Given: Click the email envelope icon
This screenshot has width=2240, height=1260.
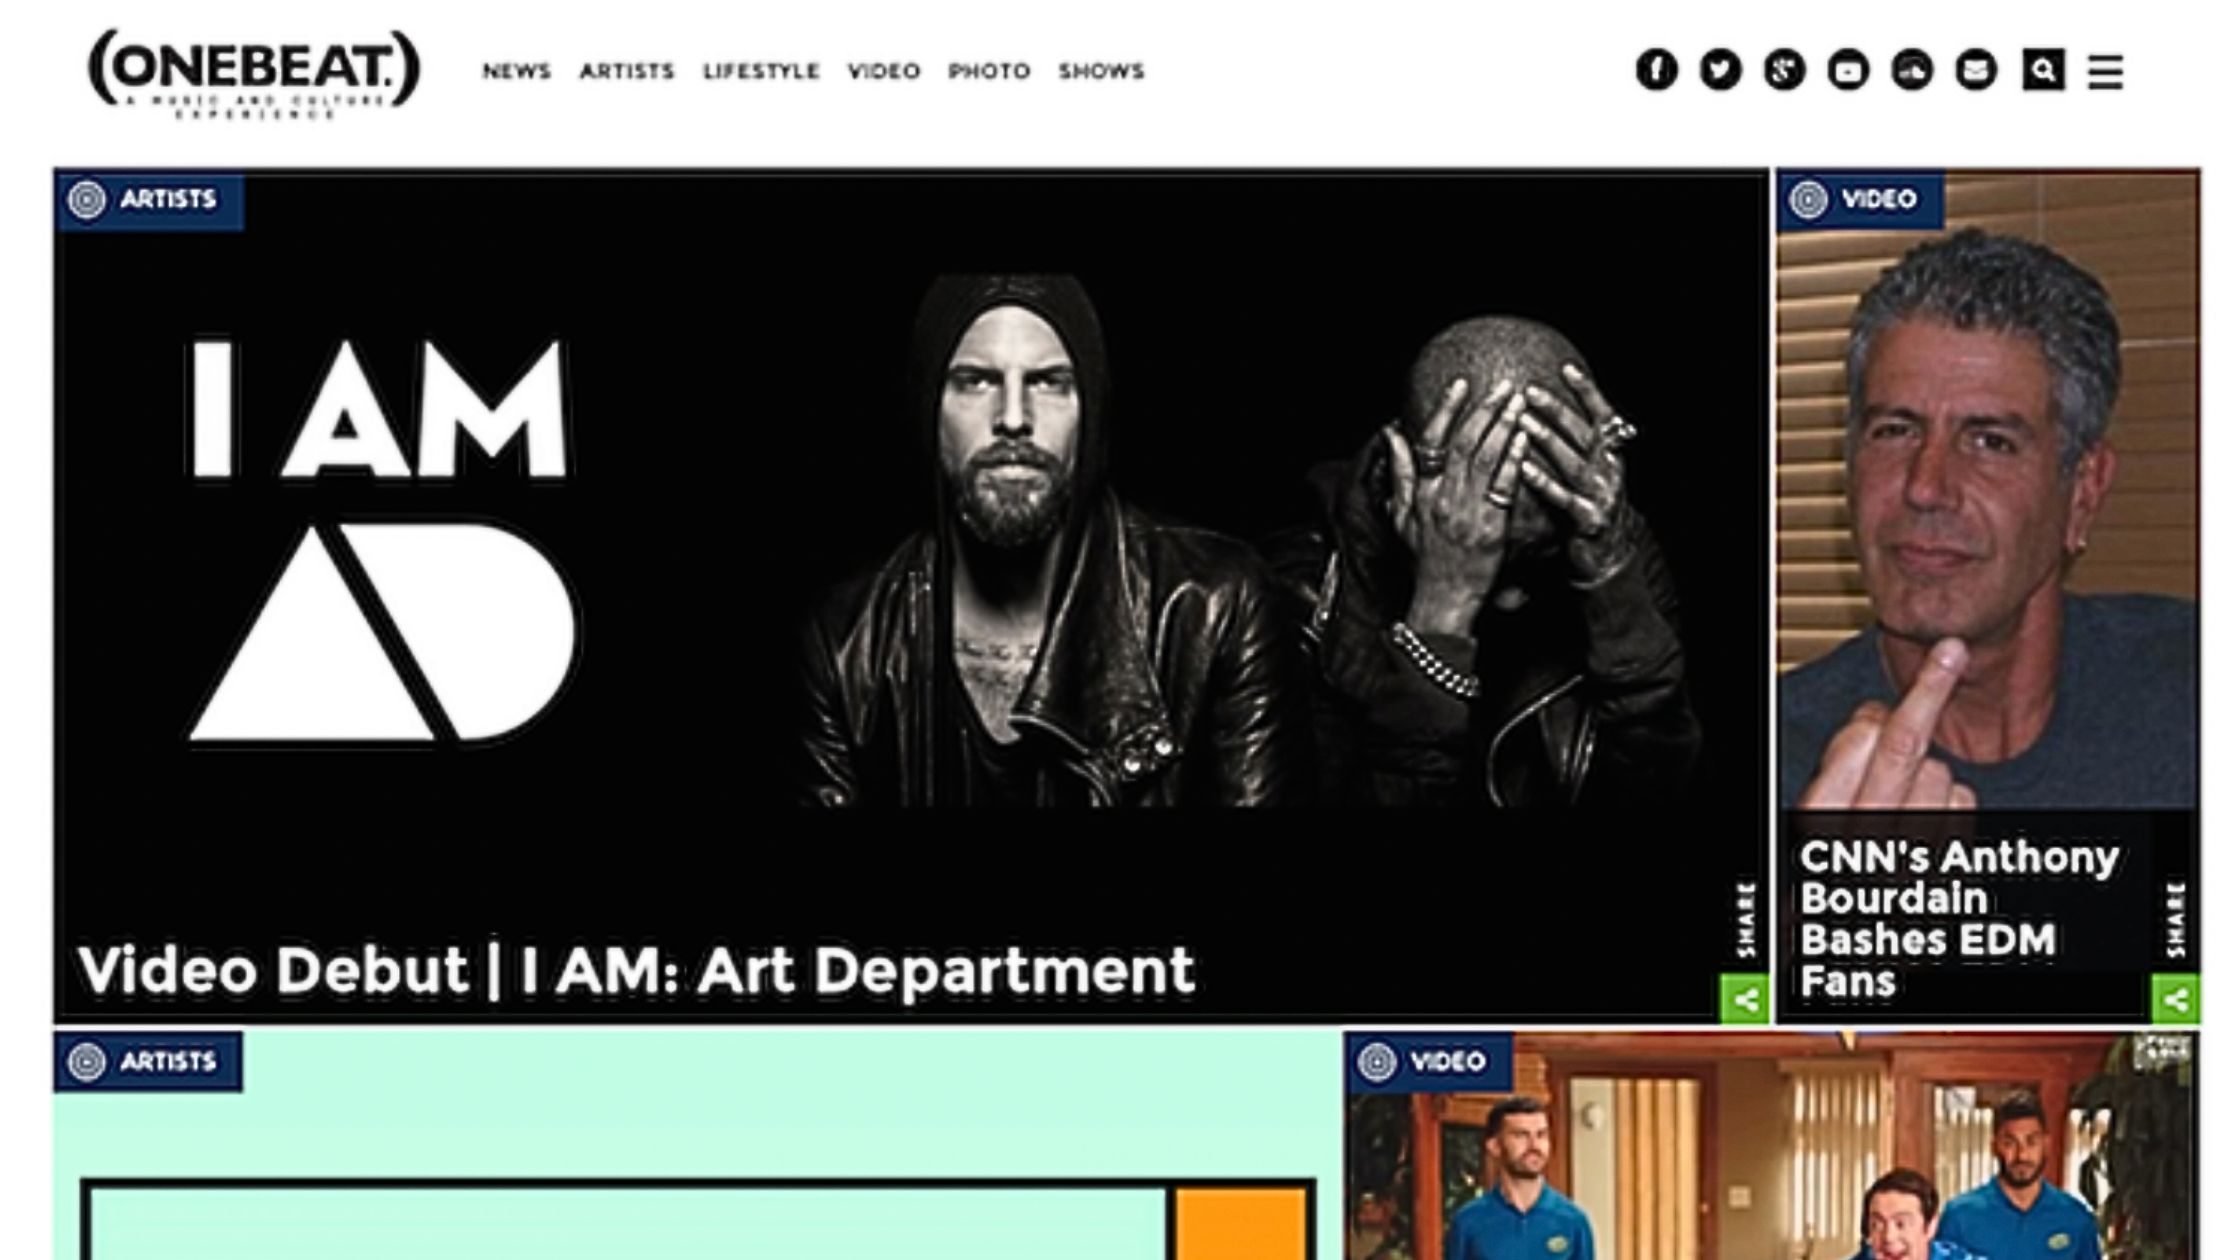Looking at the screenshot, I should pyautogui.click(x=1976, y=70).
